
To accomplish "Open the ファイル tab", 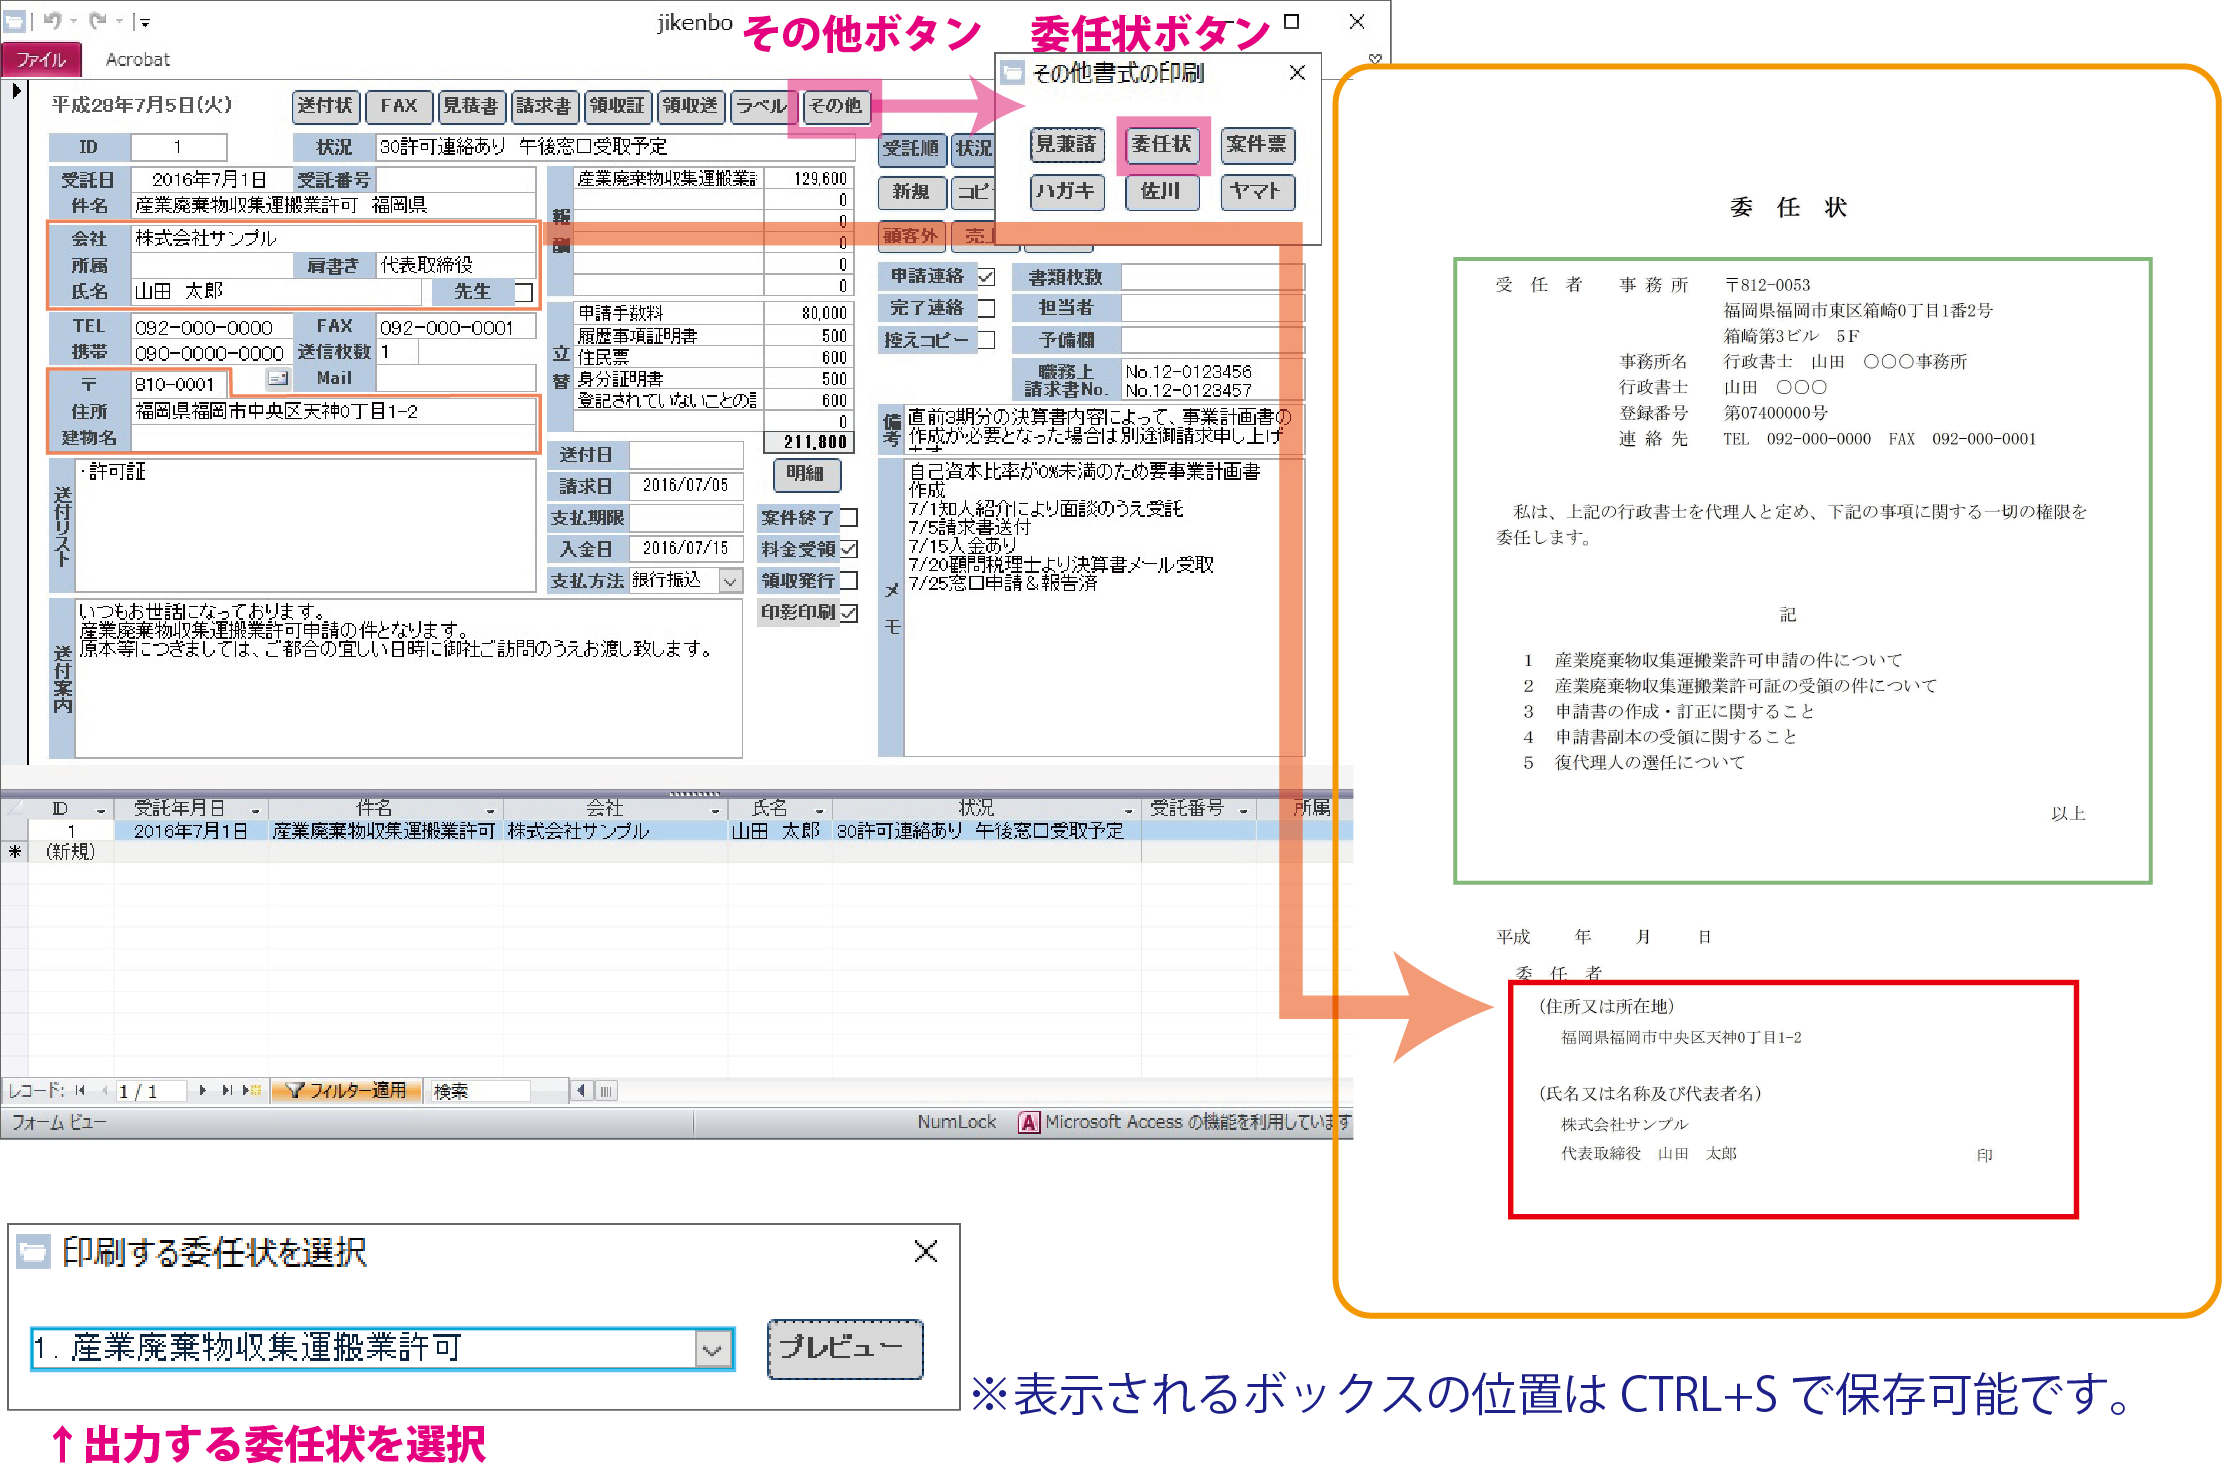I will point(41,60).
